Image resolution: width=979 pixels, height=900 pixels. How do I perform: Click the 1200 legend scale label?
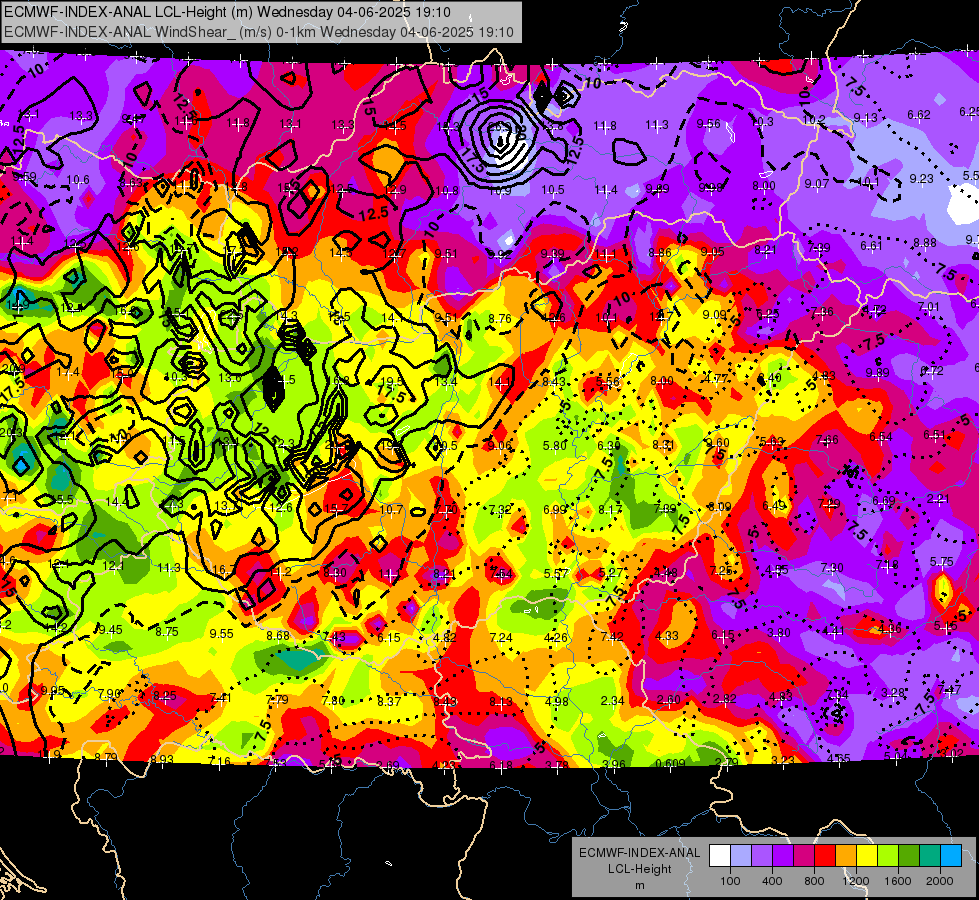(856, 881)
